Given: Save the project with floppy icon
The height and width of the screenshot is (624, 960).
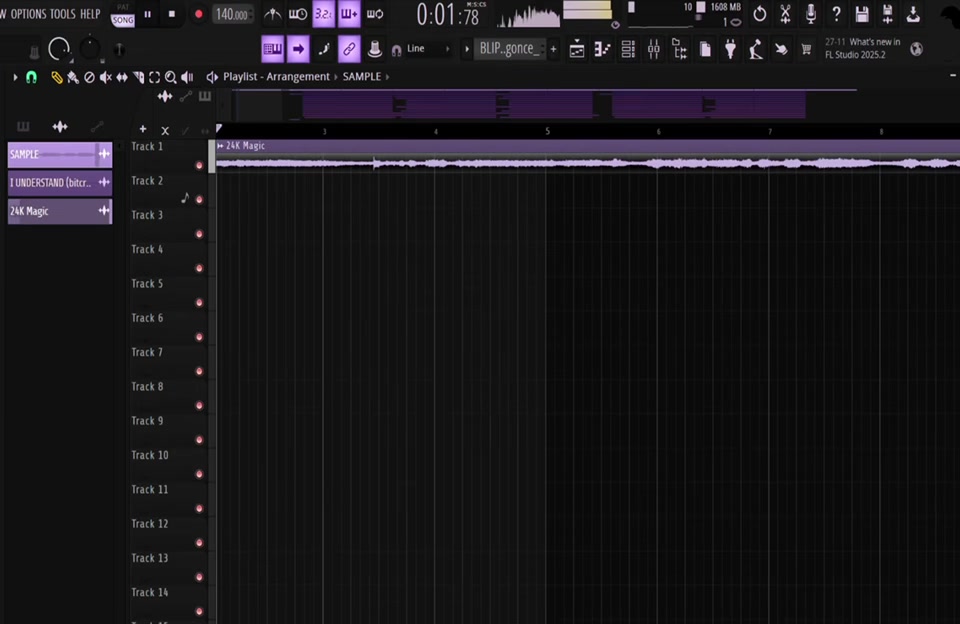Looking at the screenshot, I should tap(862, 14).
